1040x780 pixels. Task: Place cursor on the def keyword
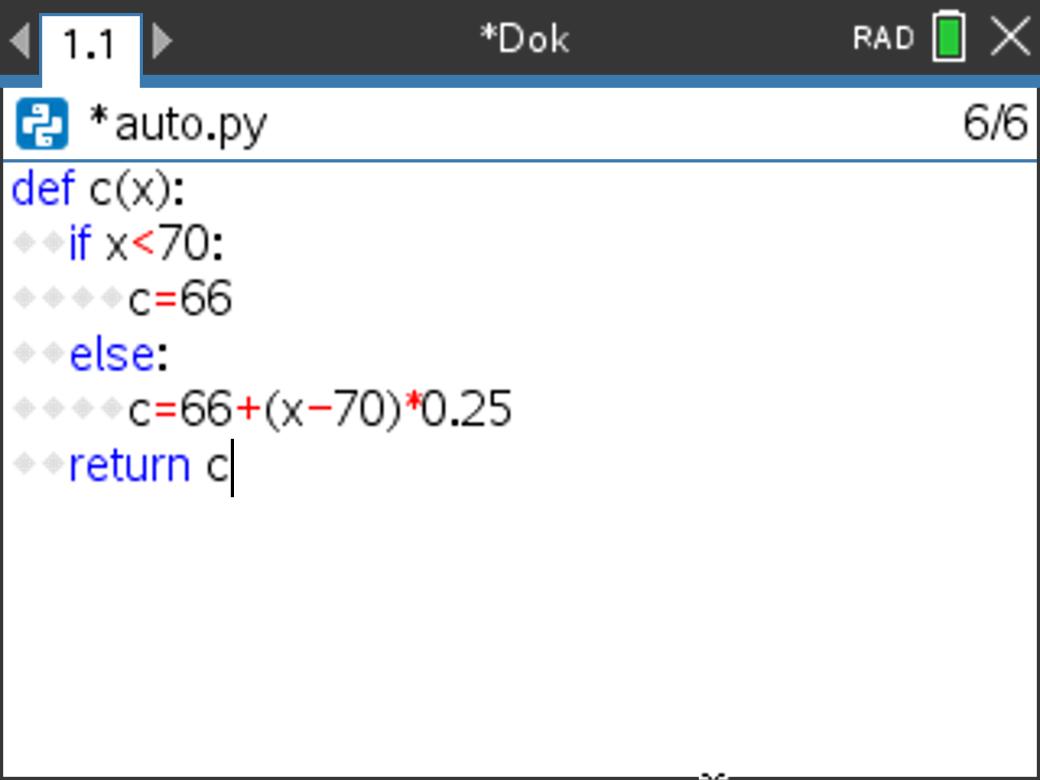pos(43,189)
